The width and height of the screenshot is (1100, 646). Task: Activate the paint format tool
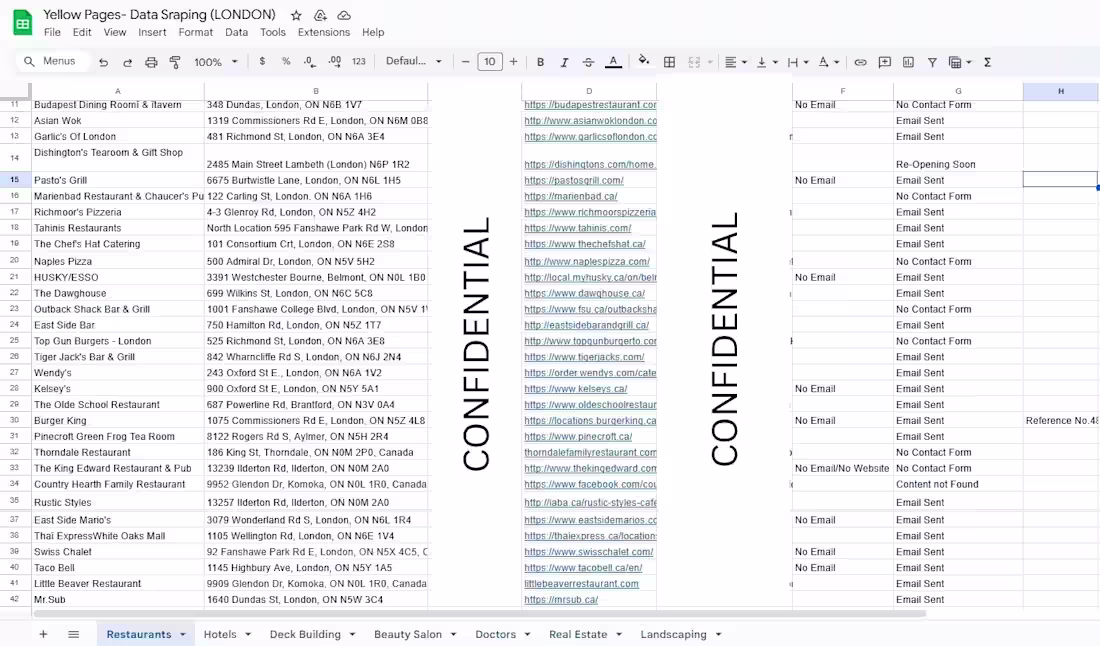(175, 62)
